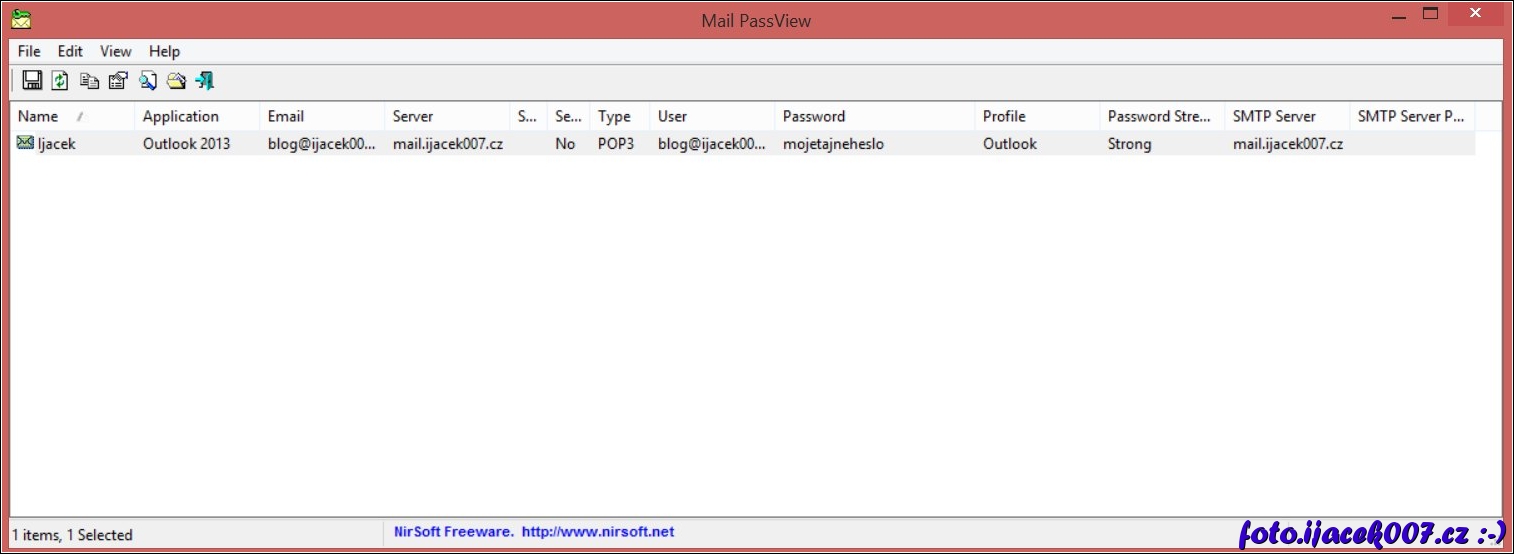The image size is (1514, 554).
Task: Click the Exit door toolbar icon
Action: 205,81
